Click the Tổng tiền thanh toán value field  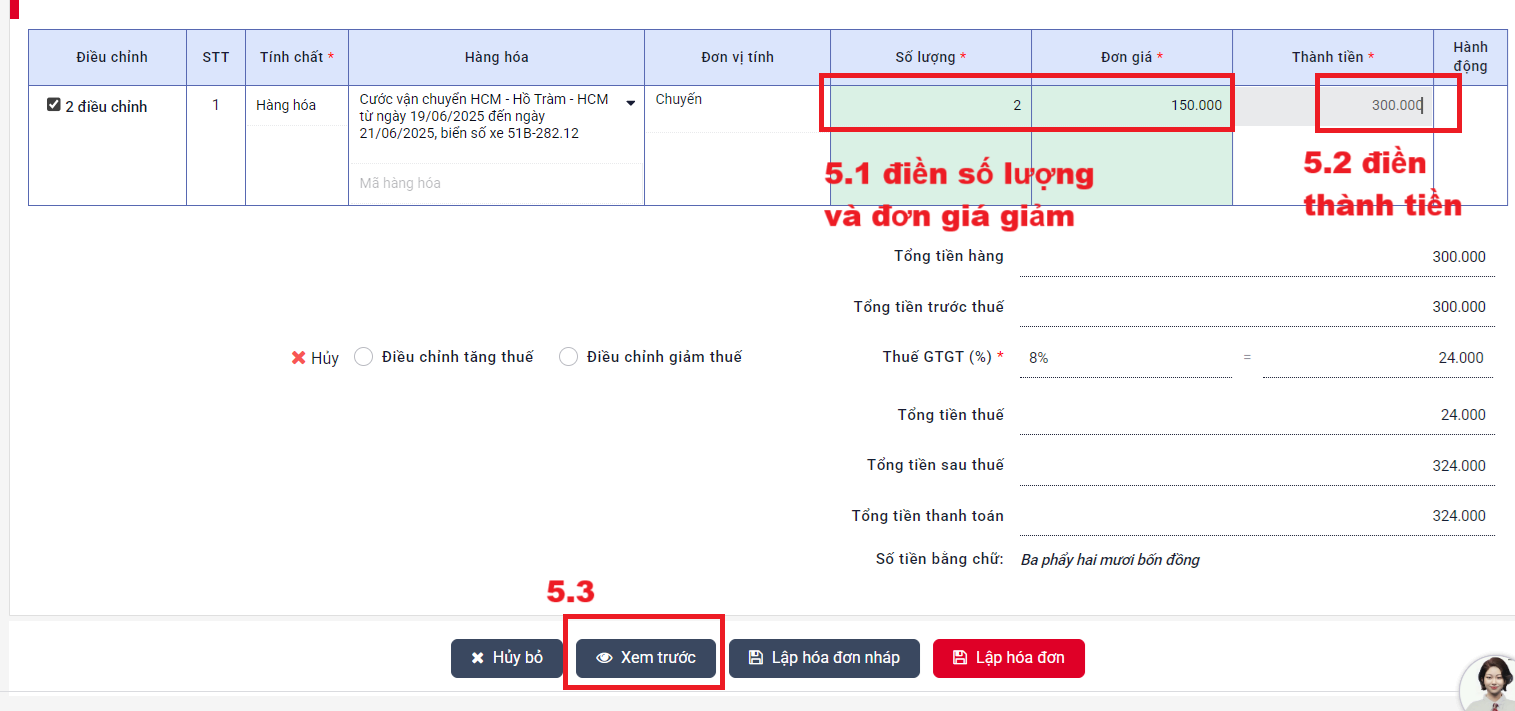pos(1256,516)
